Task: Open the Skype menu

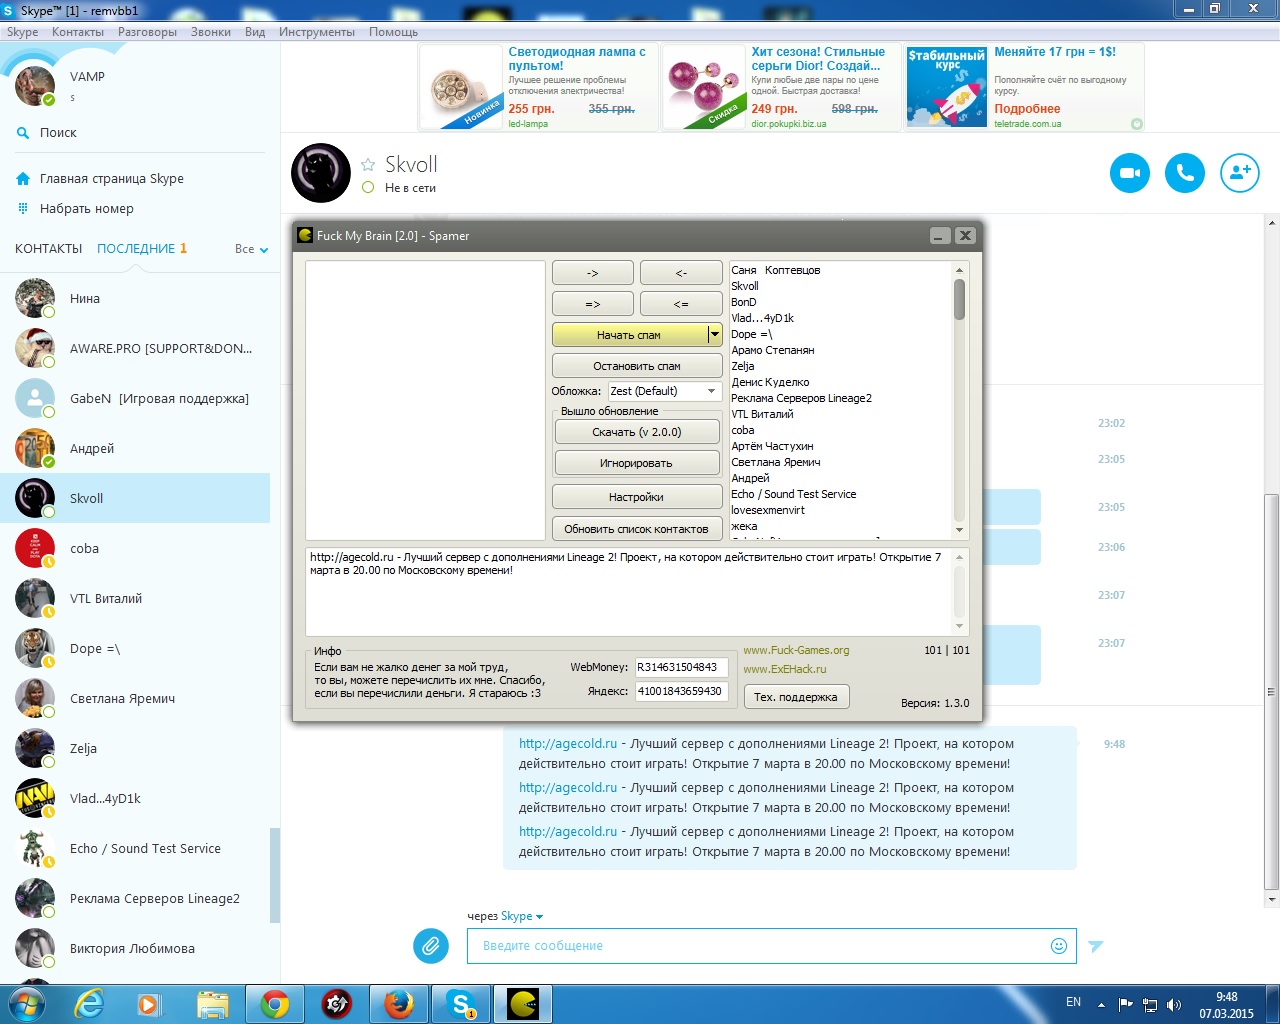Action: click(x=22, y=32)
